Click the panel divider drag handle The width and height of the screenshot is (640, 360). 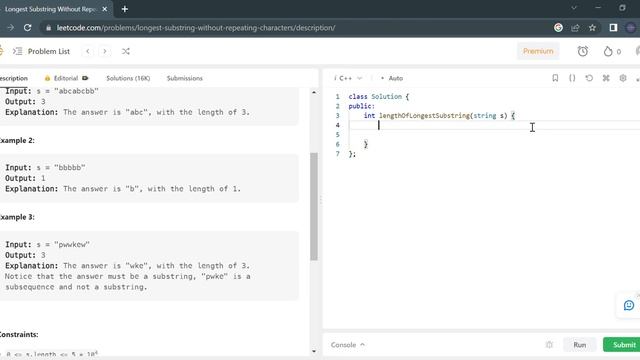[320, 200]
